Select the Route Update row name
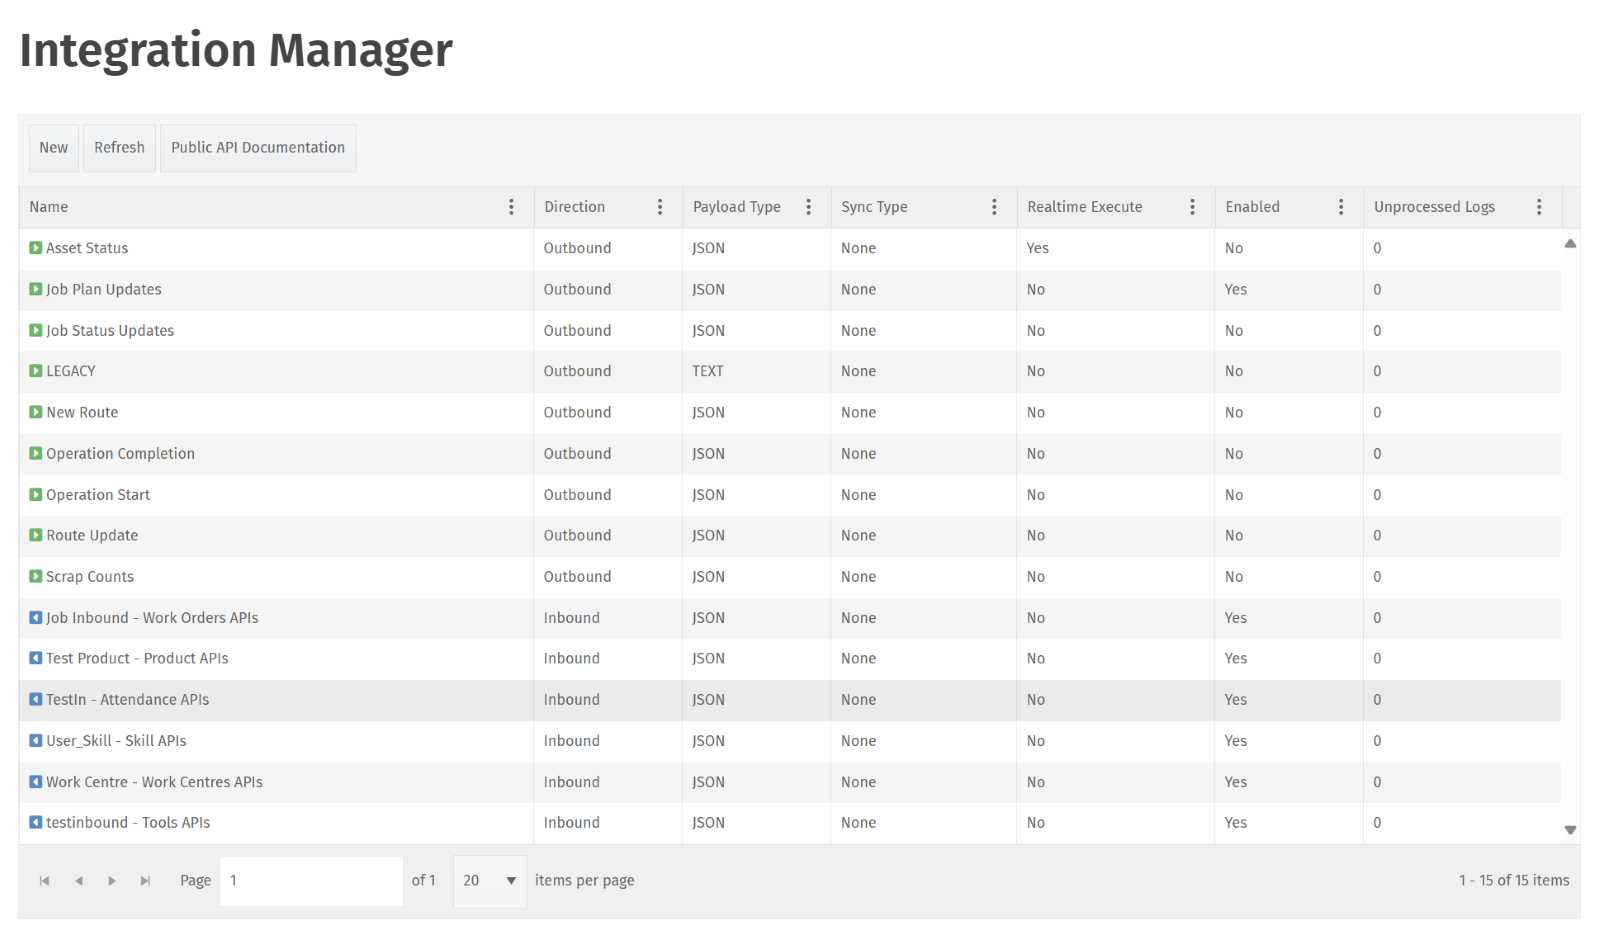Image resolution: width=1600 pixels, height=931 pixels. (x=92, y=535)
